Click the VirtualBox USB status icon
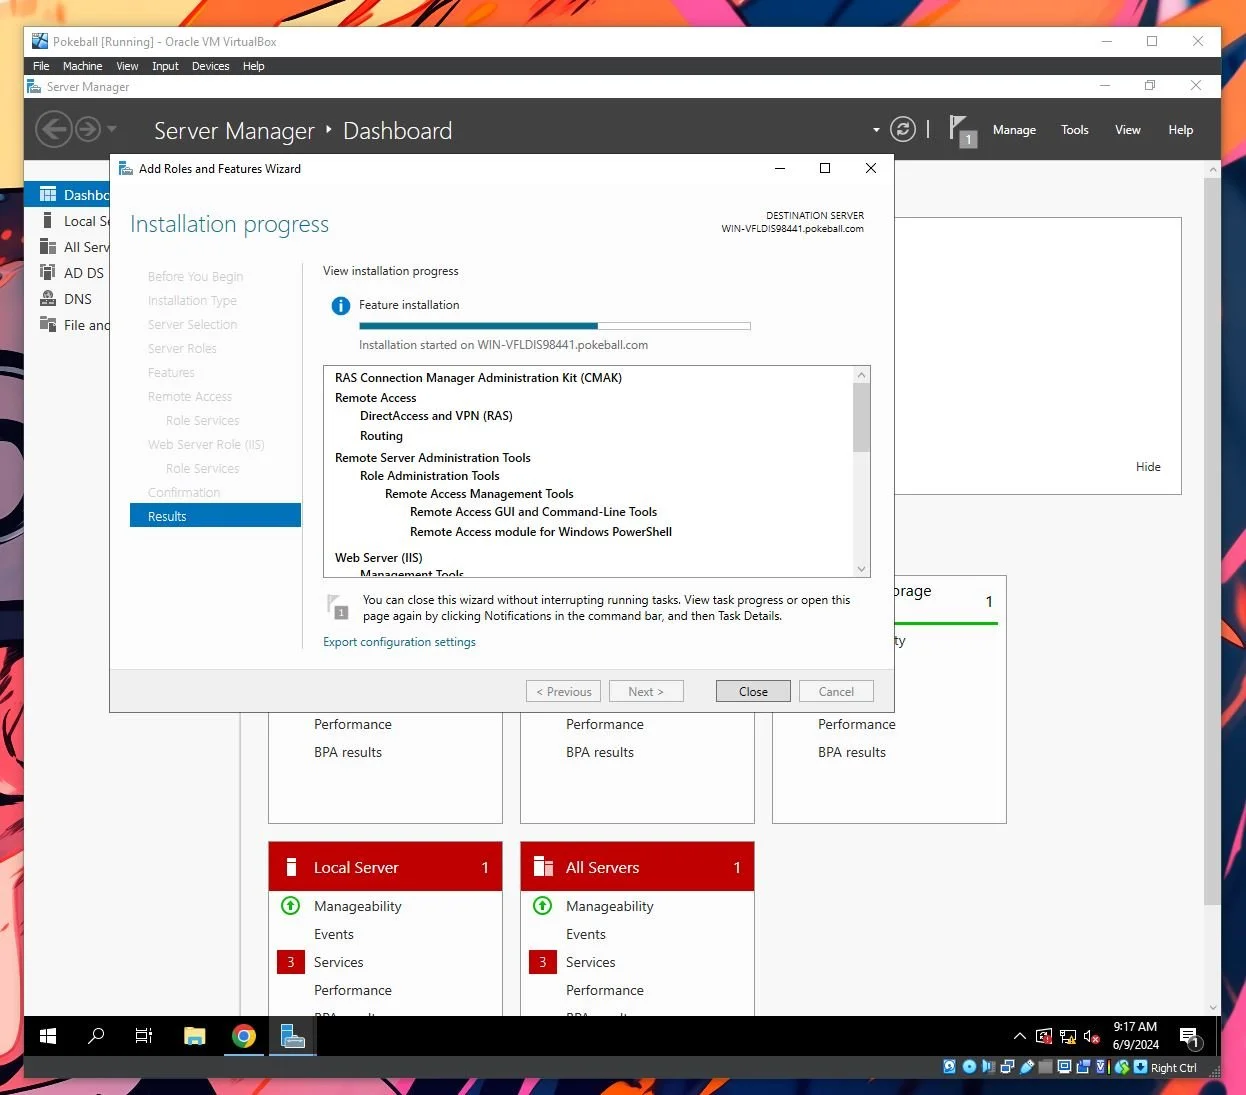1246x1095 pixels. [x=1027, y=1067]
